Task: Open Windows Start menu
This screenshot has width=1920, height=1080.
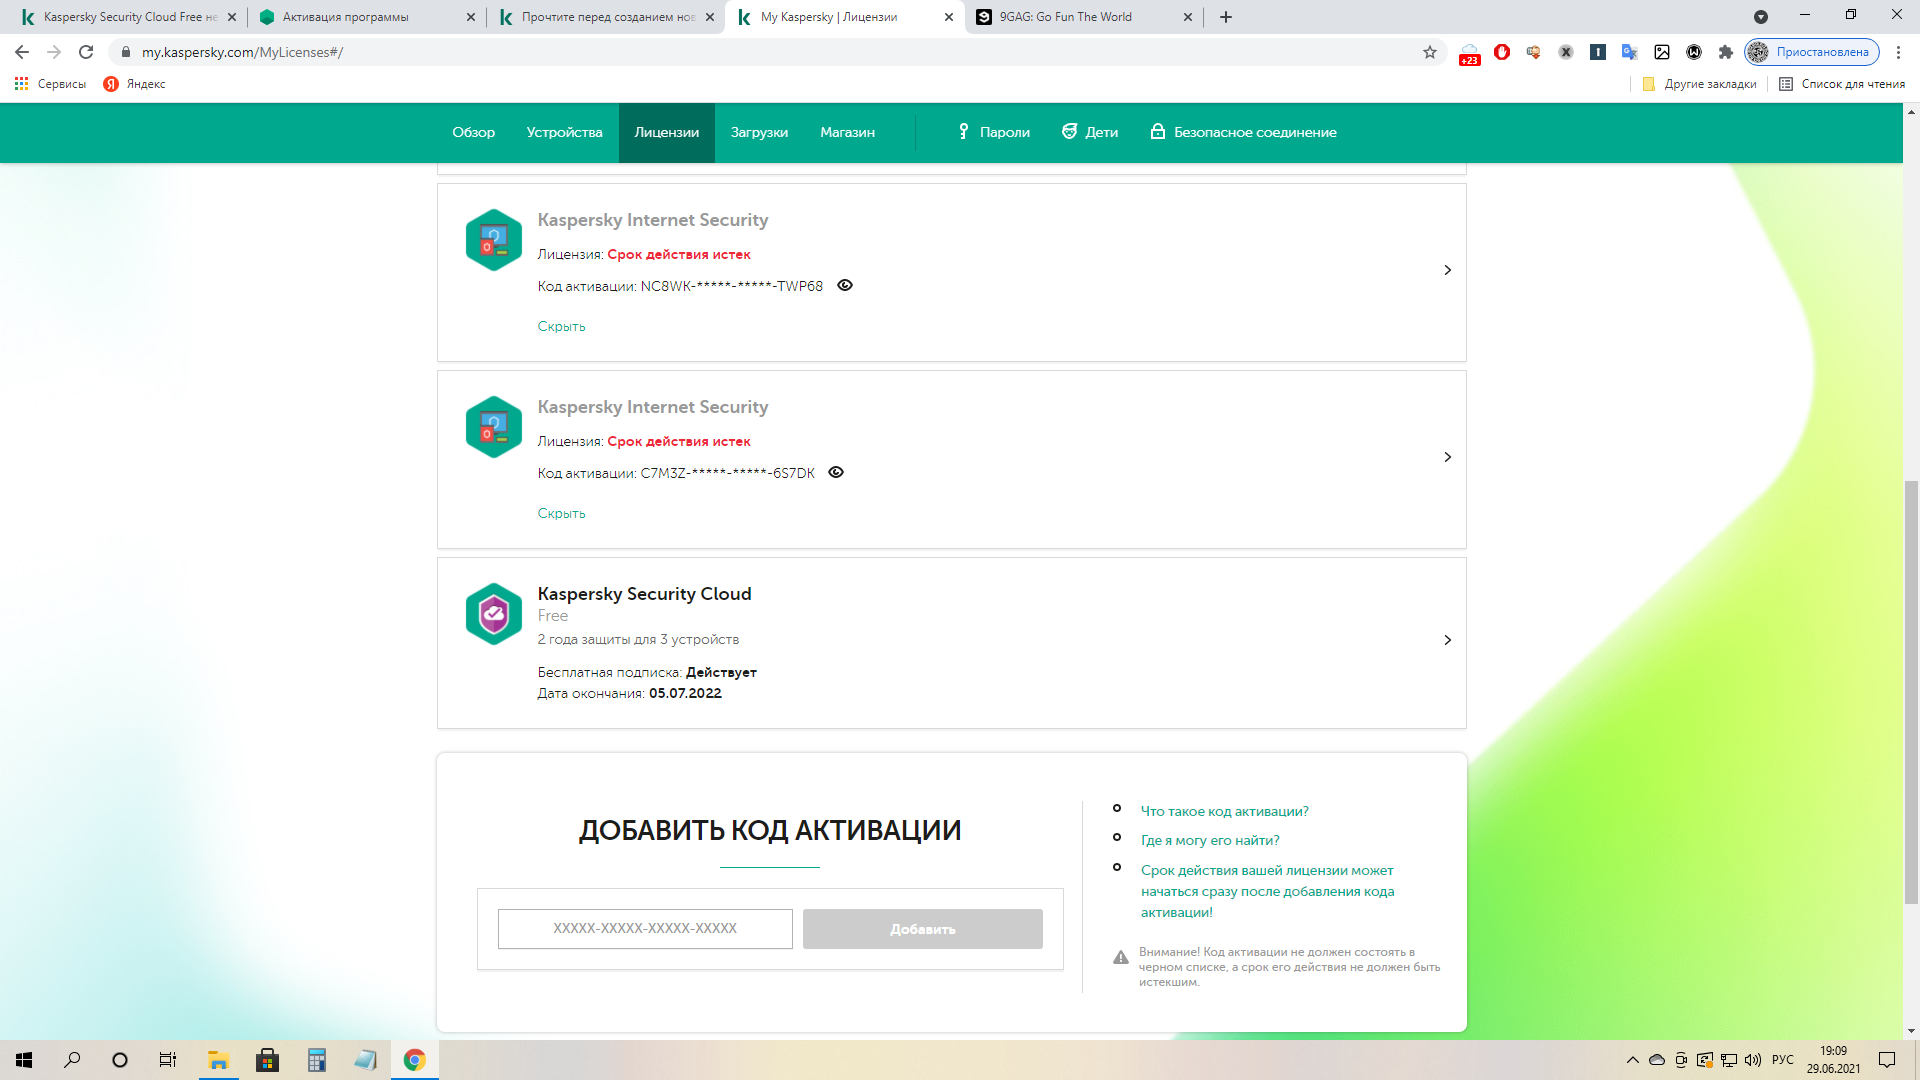Action: click(24, 1060)
